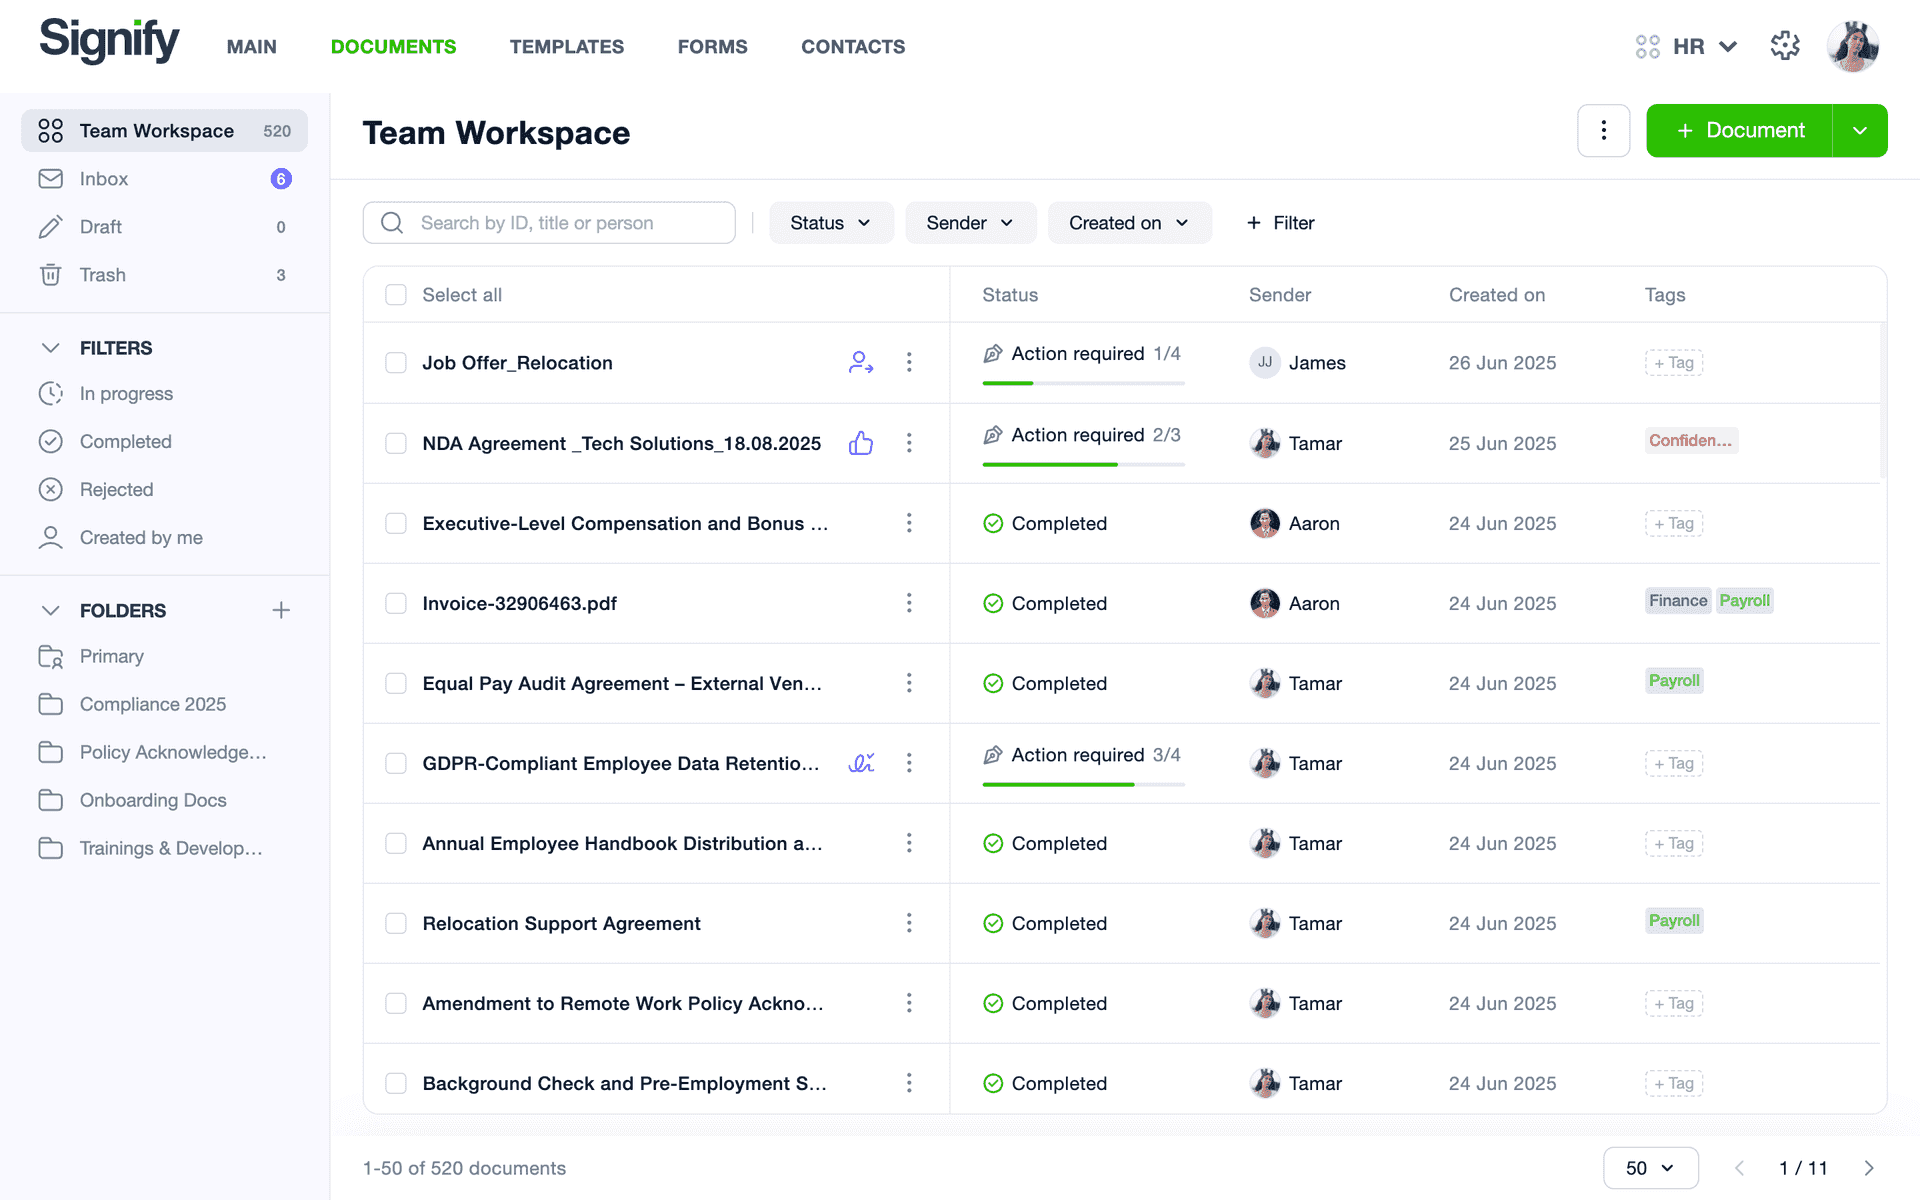This screenshot has height=1200, width=1920.
Task: Collapse the FILTERS section chevron
Action: [51, 348]
